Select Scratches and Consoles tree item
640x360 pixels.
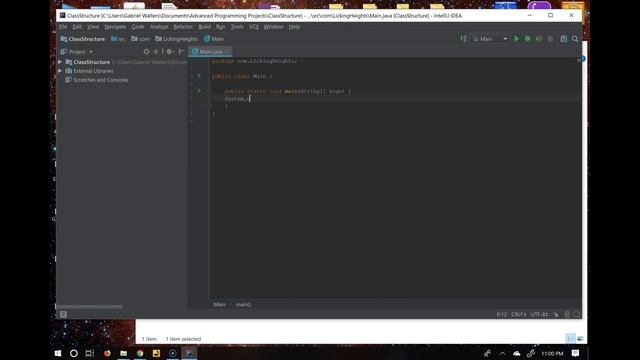[x=97, y=80]
